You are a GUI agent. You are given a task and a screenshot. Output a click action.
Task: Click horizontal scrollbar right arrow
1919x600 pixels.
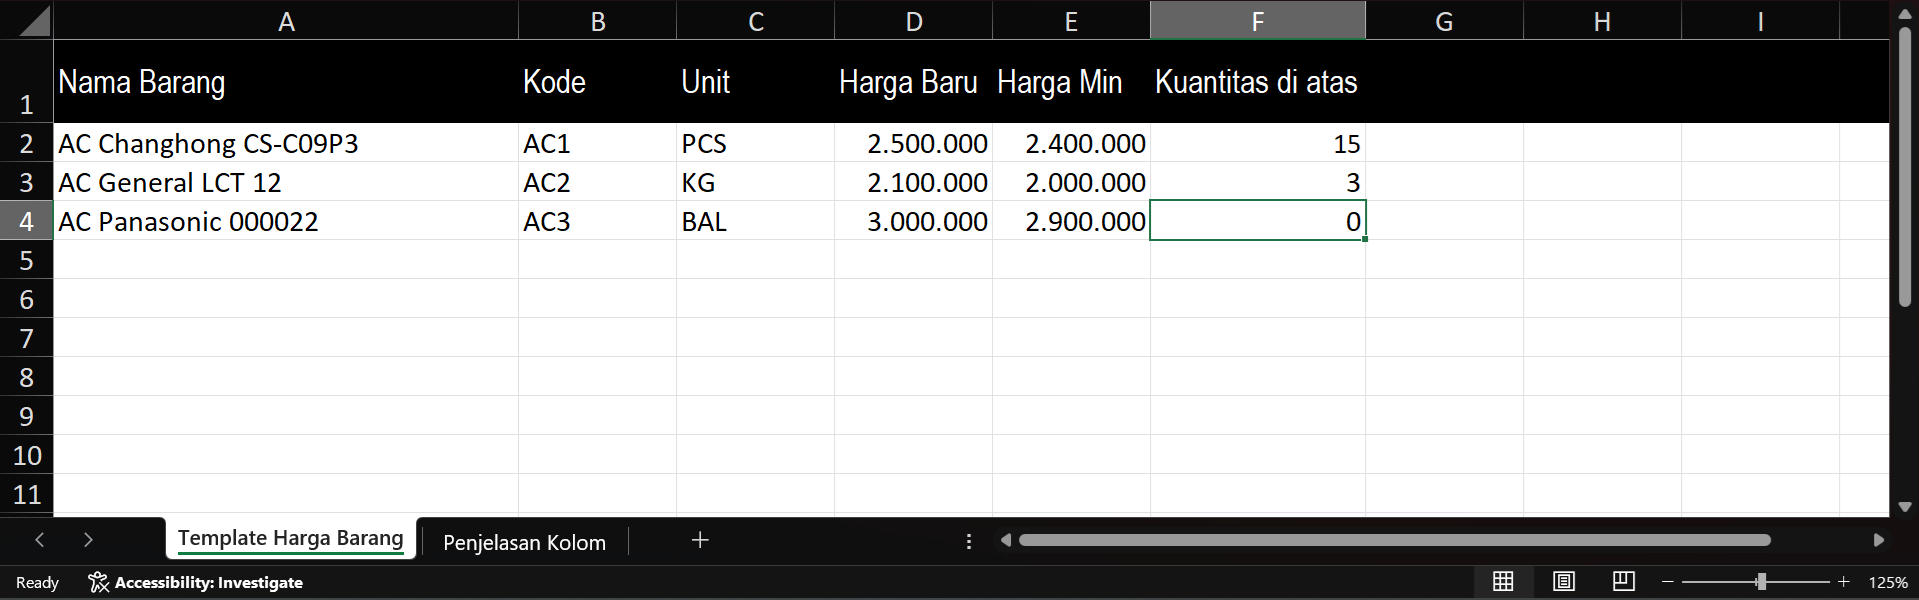1878,540
